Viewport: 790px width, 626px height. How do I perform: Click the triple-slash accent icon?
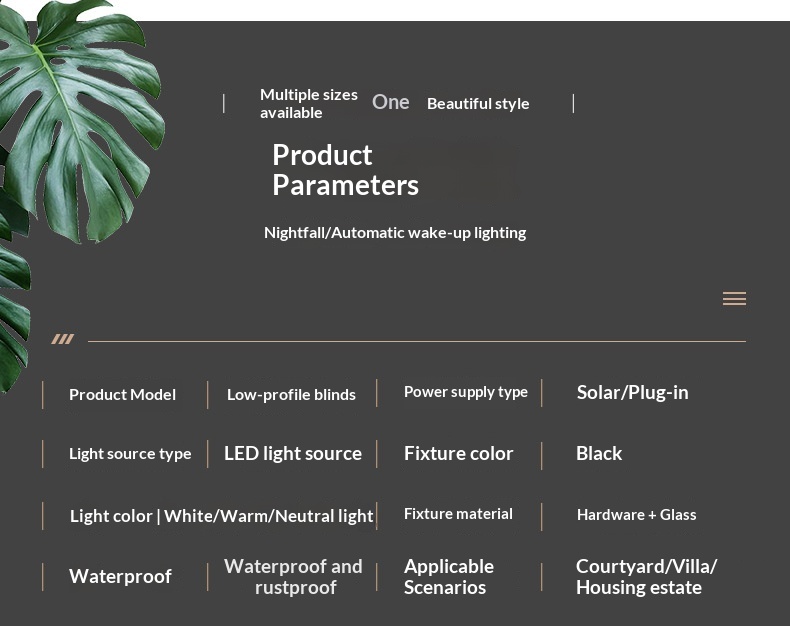coord(62,339)
